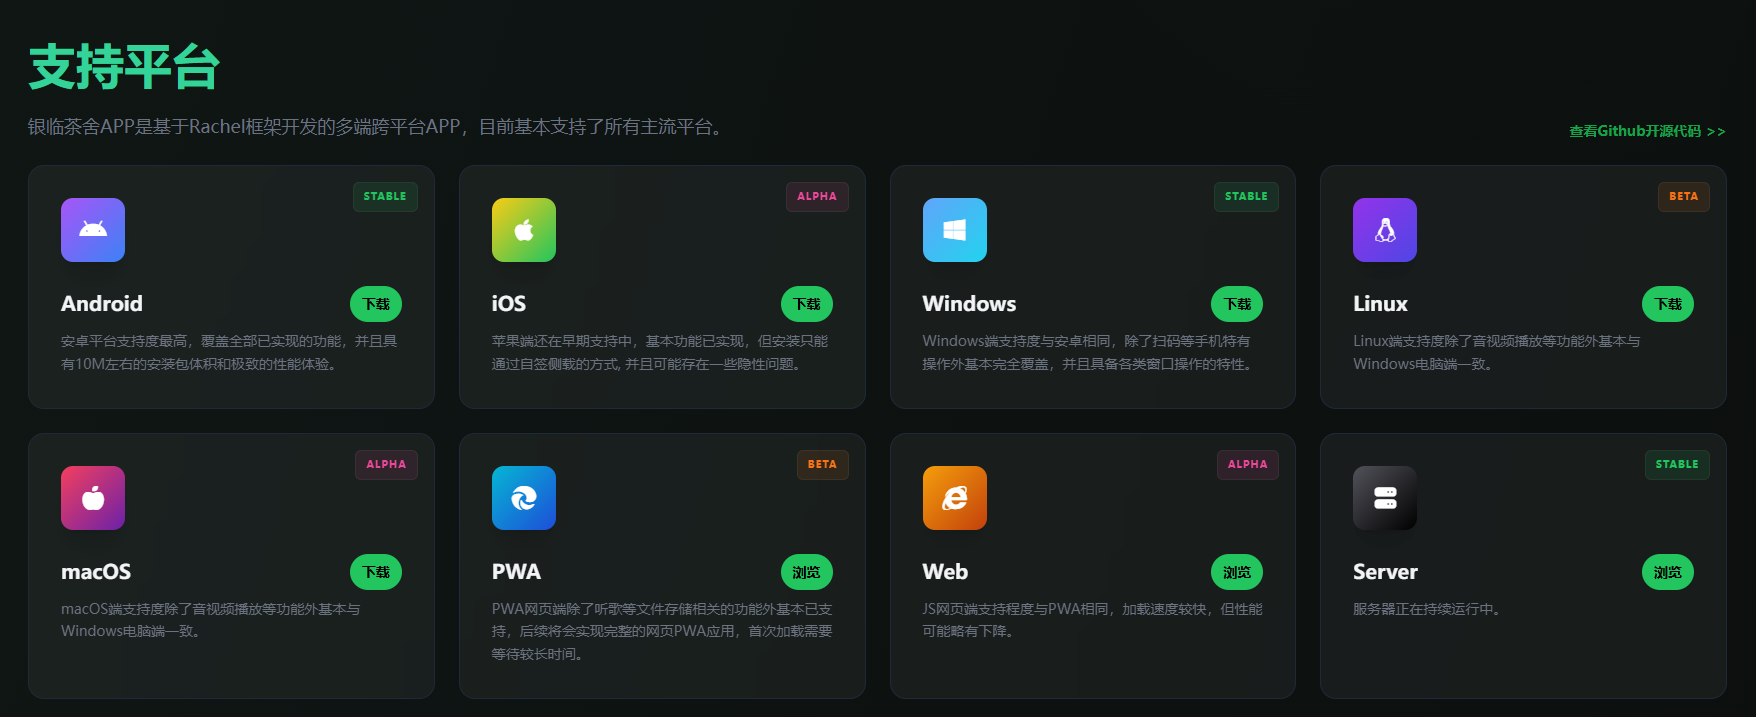The image size is (1756, 717).
Task: Click the 银临茶舍APP subtitle description
Action: tap(377, 127)
